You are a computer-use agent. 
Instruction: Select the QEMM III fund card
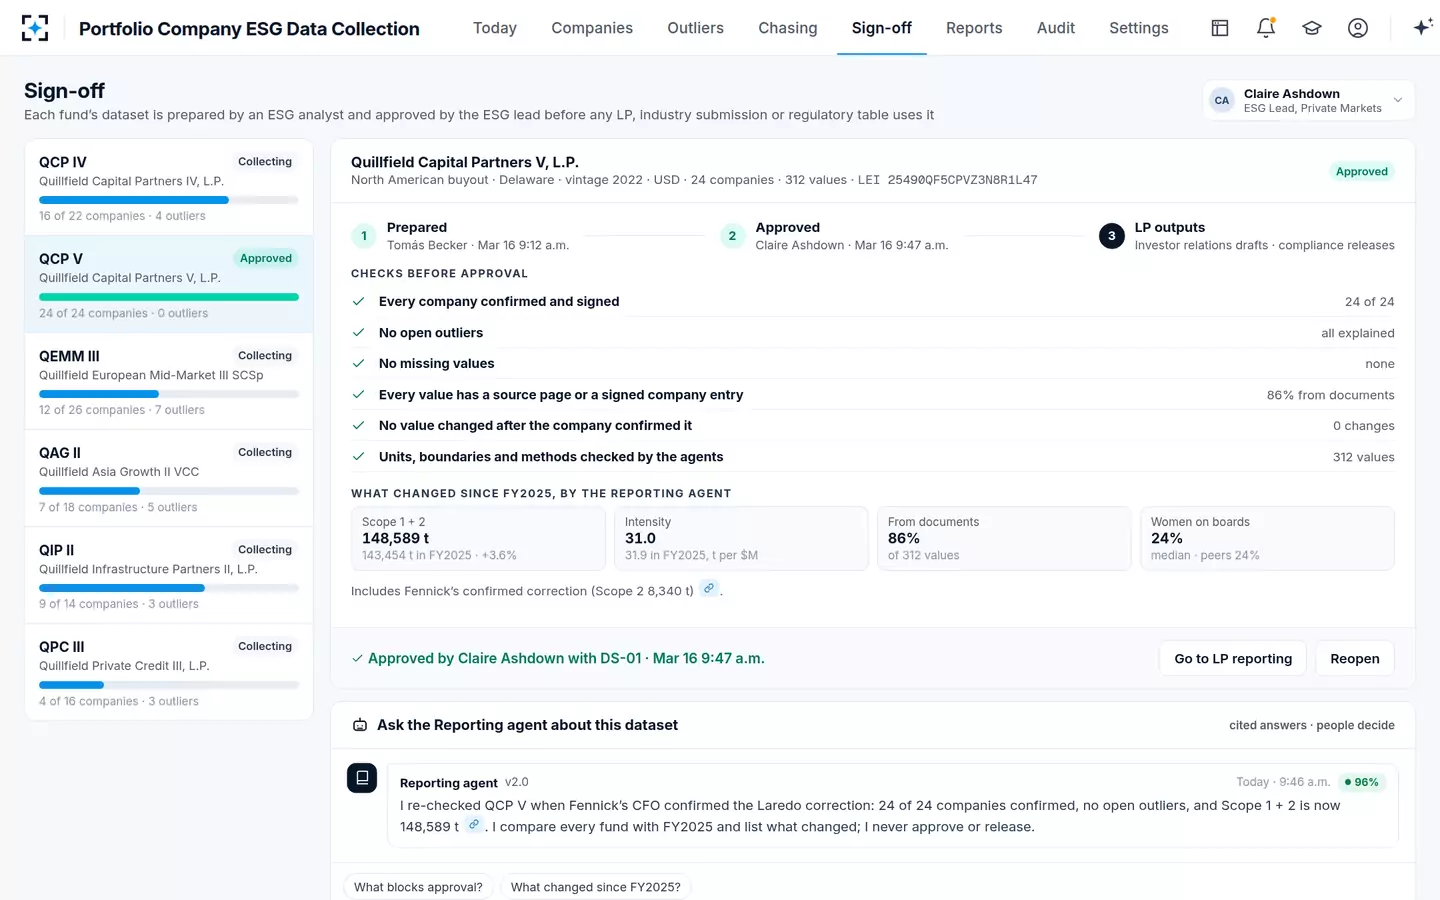tap(169, 381)
